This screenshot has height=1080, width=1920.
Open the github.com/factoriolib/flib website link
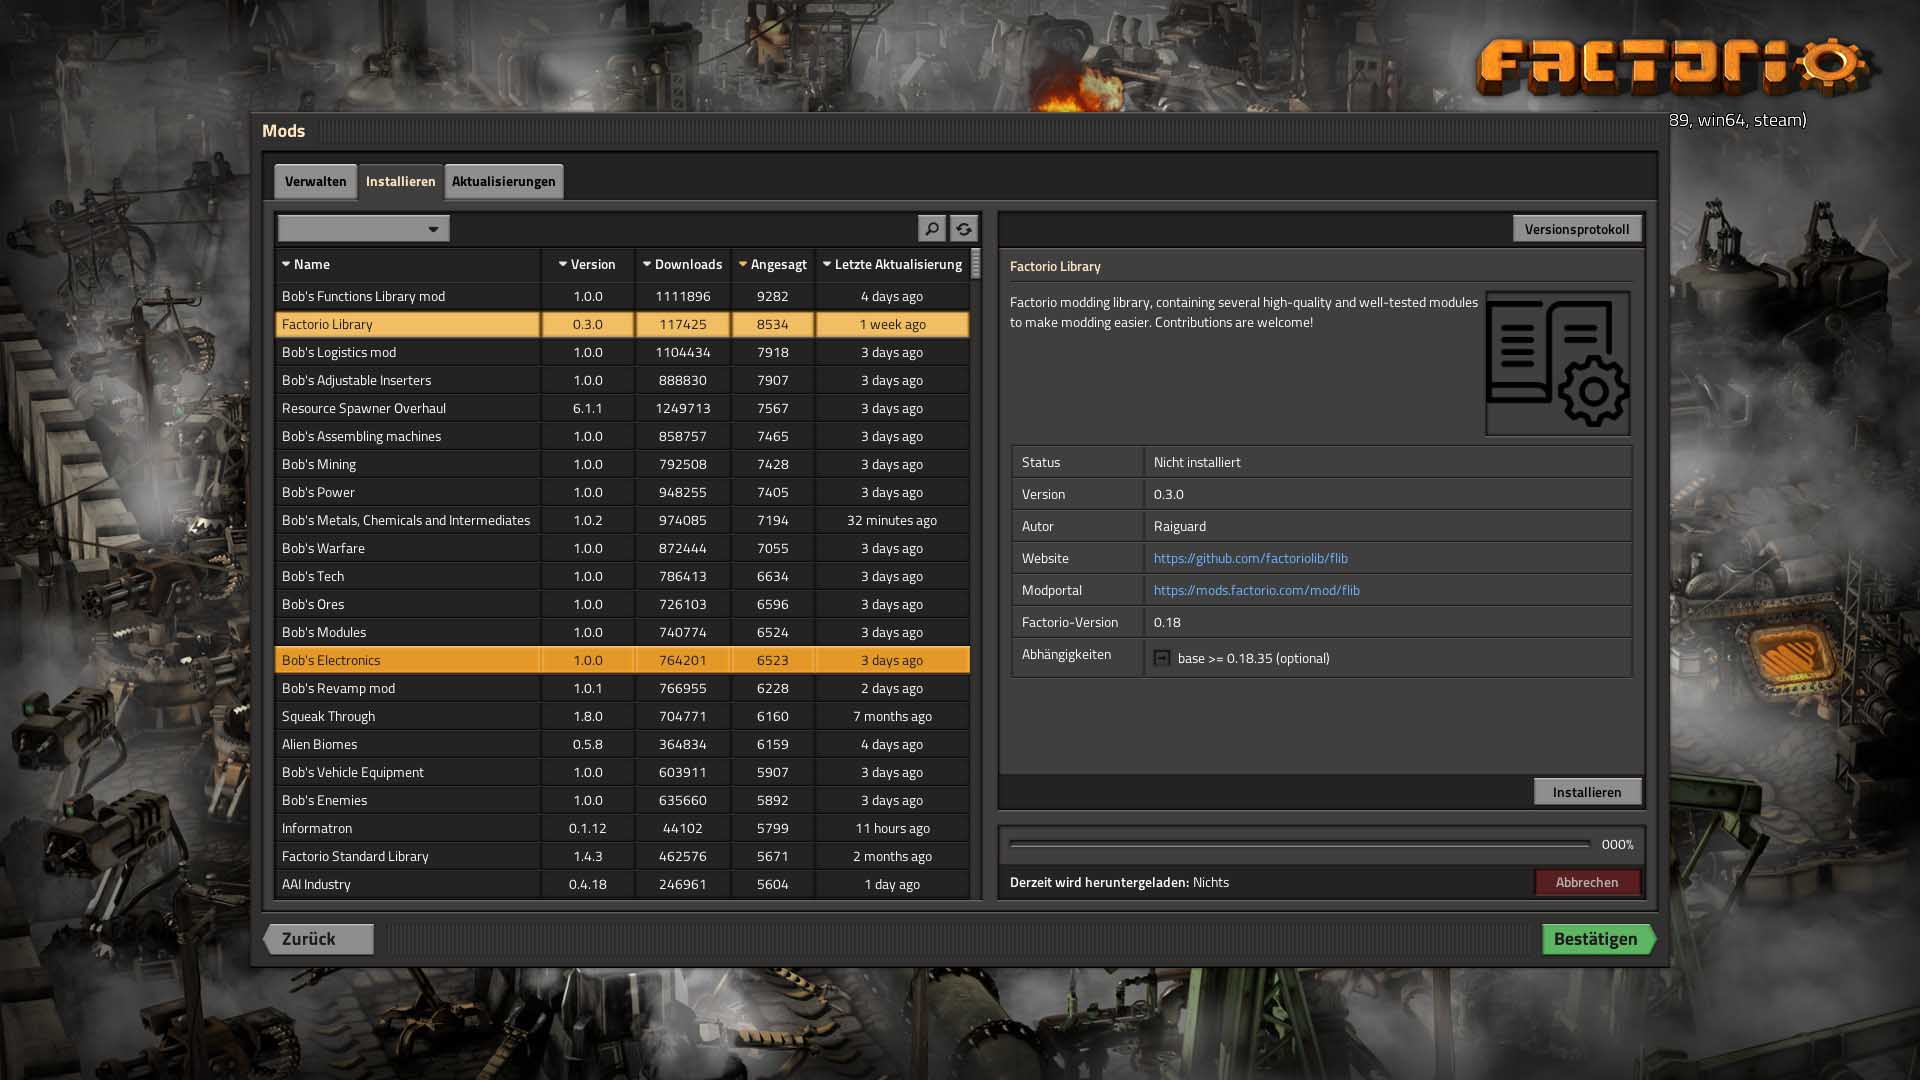click(1250, 558)
